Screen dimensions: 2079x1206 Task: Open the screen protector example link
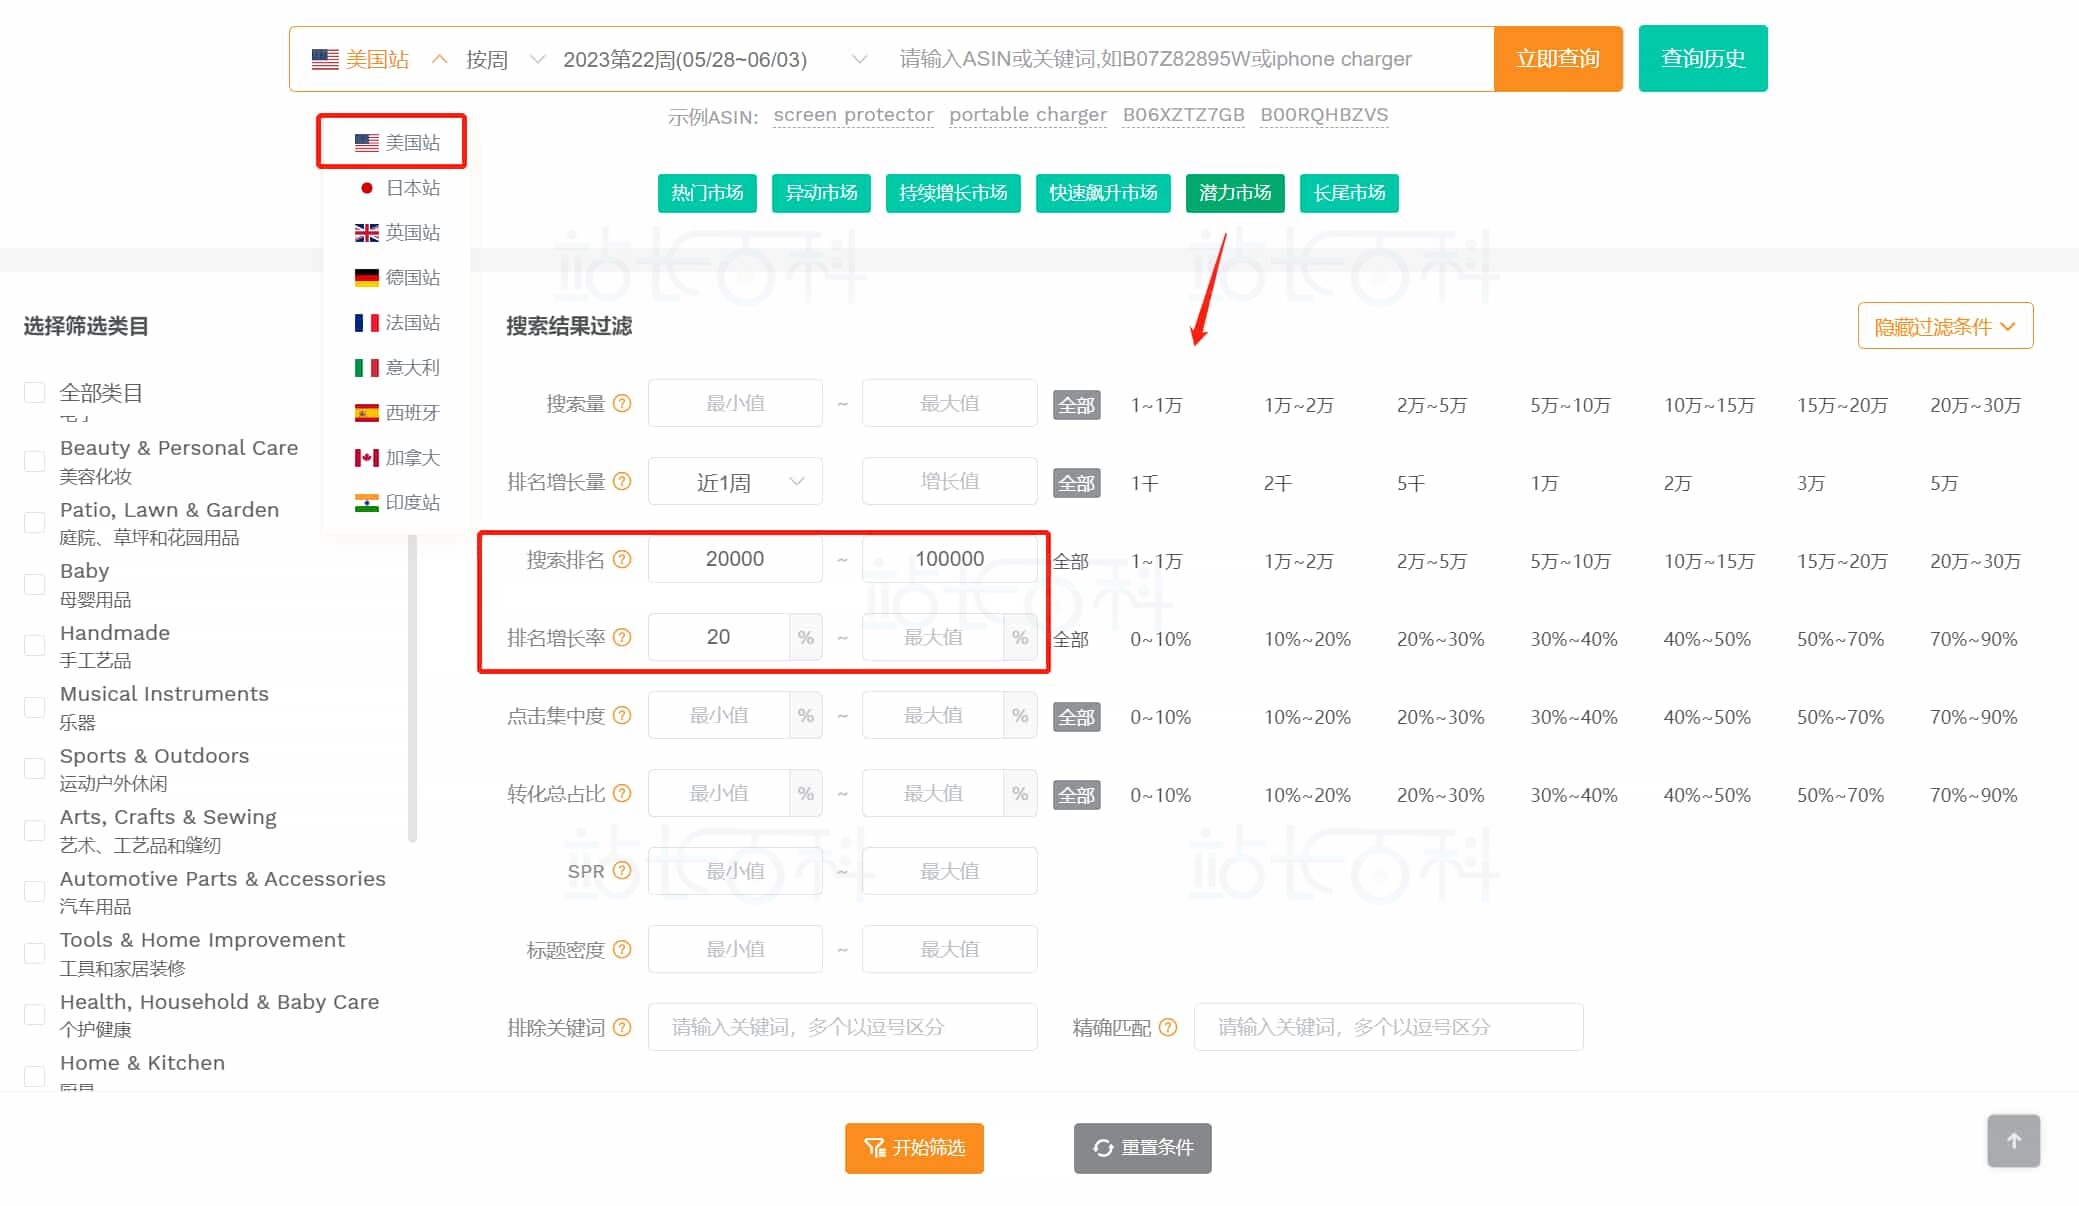852,115
